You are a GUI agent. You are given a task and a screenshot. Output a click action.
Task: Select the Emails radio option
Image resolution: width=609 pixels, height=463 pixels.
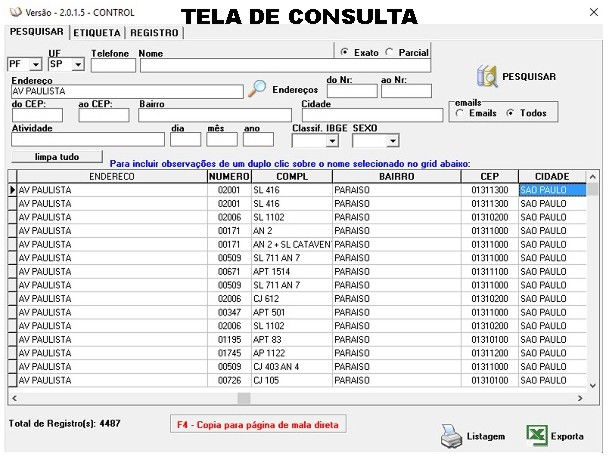[460, 113]
